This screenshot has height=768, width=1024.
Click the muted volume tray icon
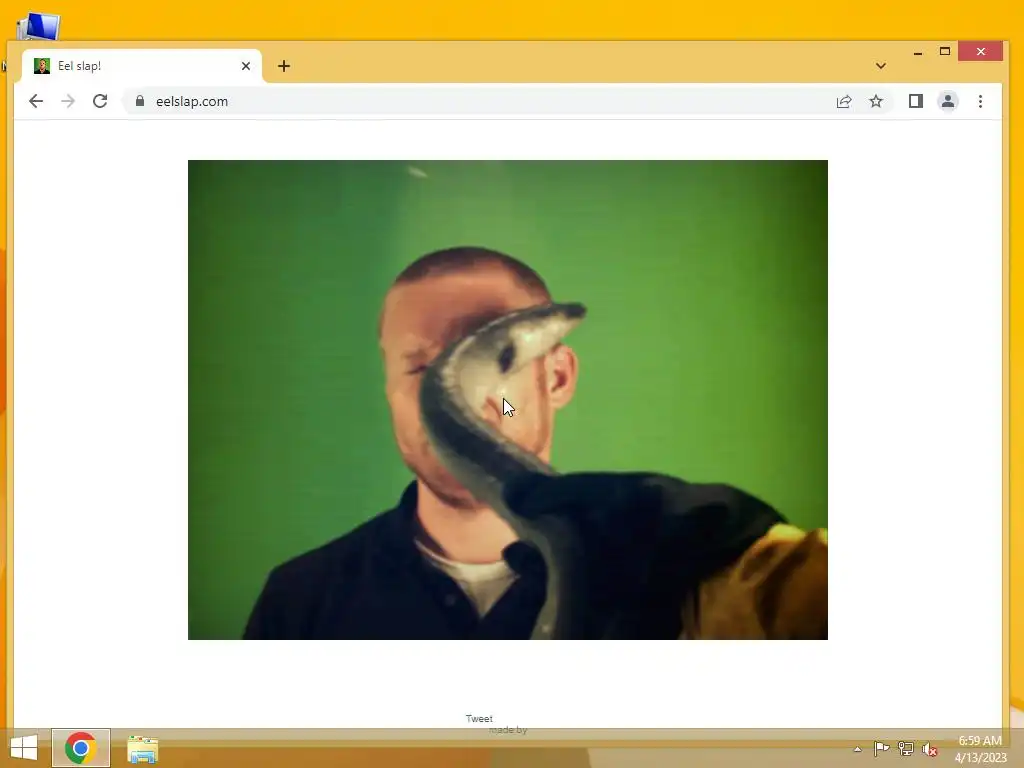pos(930,749)
